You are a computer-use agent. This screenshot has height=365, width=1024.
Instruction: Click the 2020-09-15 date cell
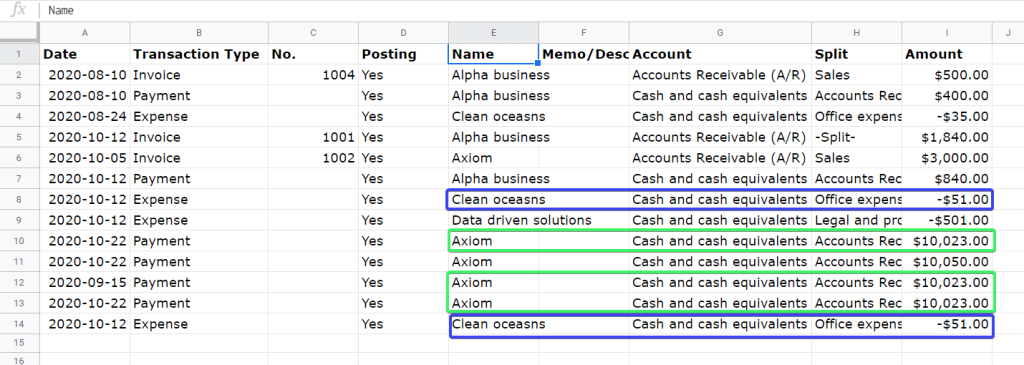pyautogui.click(x=85, y=283)
